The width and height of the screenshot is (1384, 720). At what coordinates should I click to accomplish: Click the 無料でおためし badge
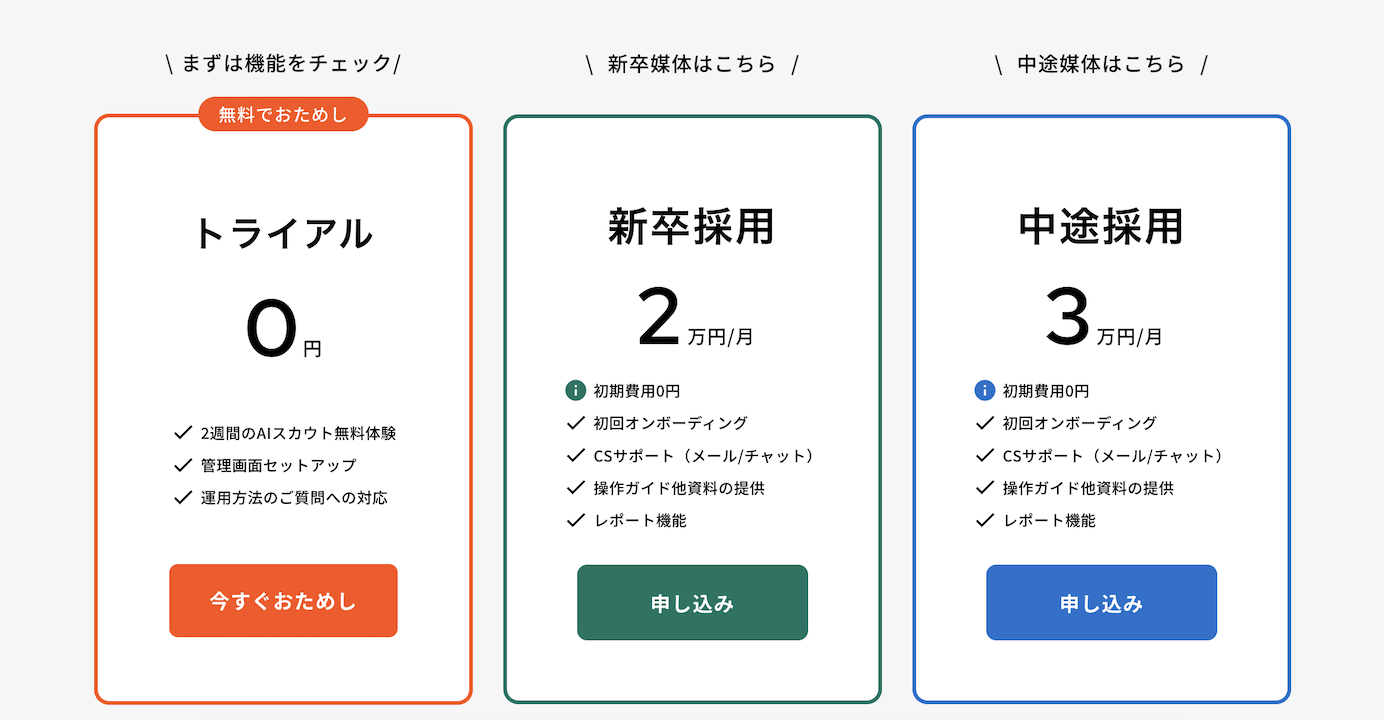(283, 115)
